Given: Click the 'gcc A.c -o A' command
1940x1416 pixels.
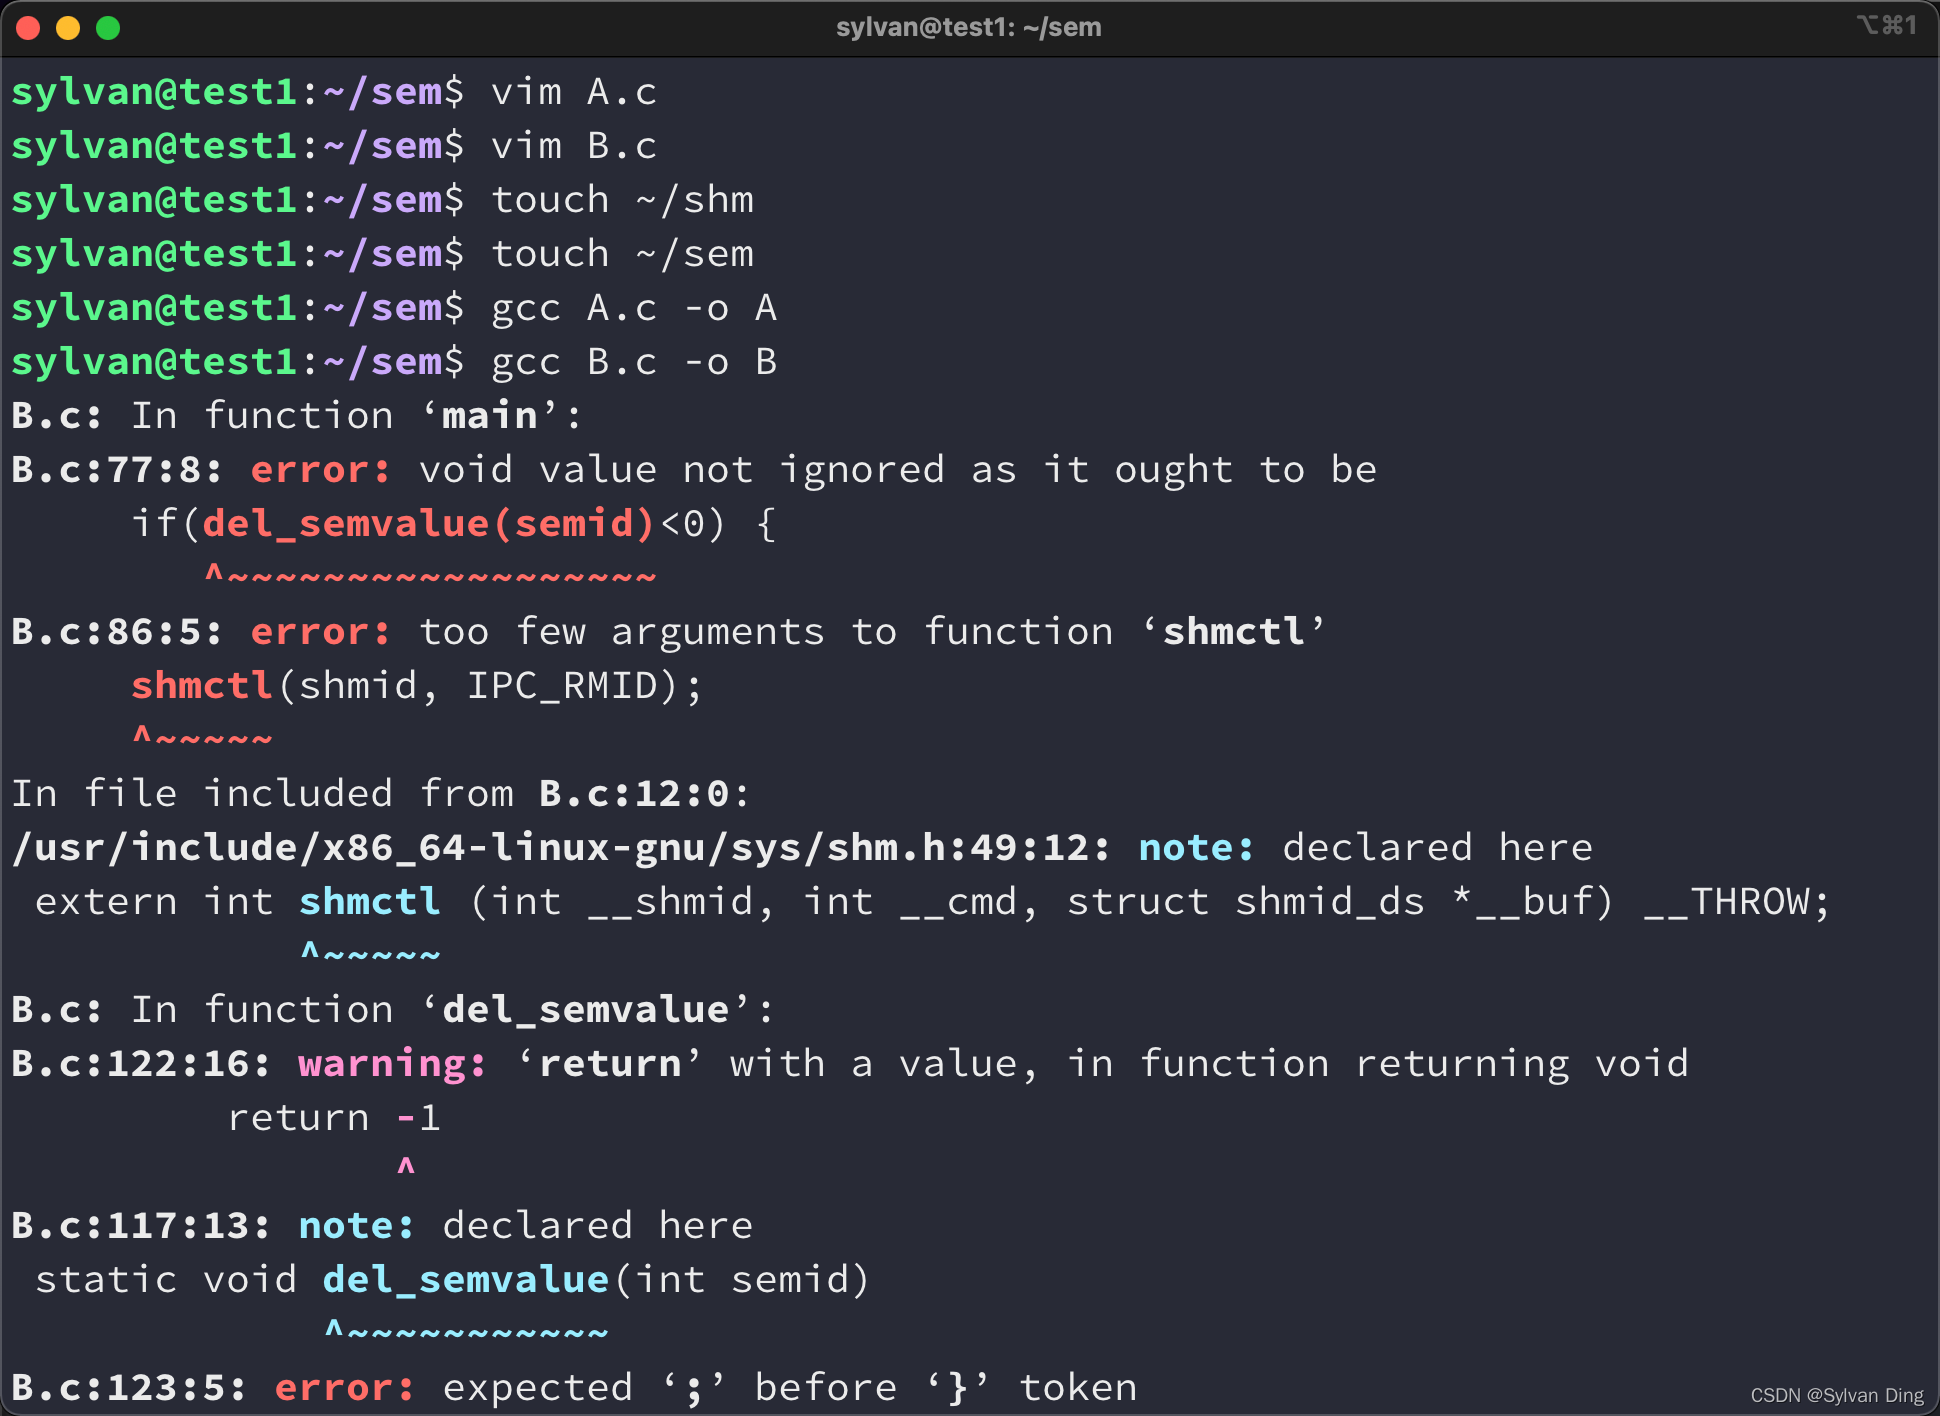Looking at the screenshot, I should pos(634,308).
